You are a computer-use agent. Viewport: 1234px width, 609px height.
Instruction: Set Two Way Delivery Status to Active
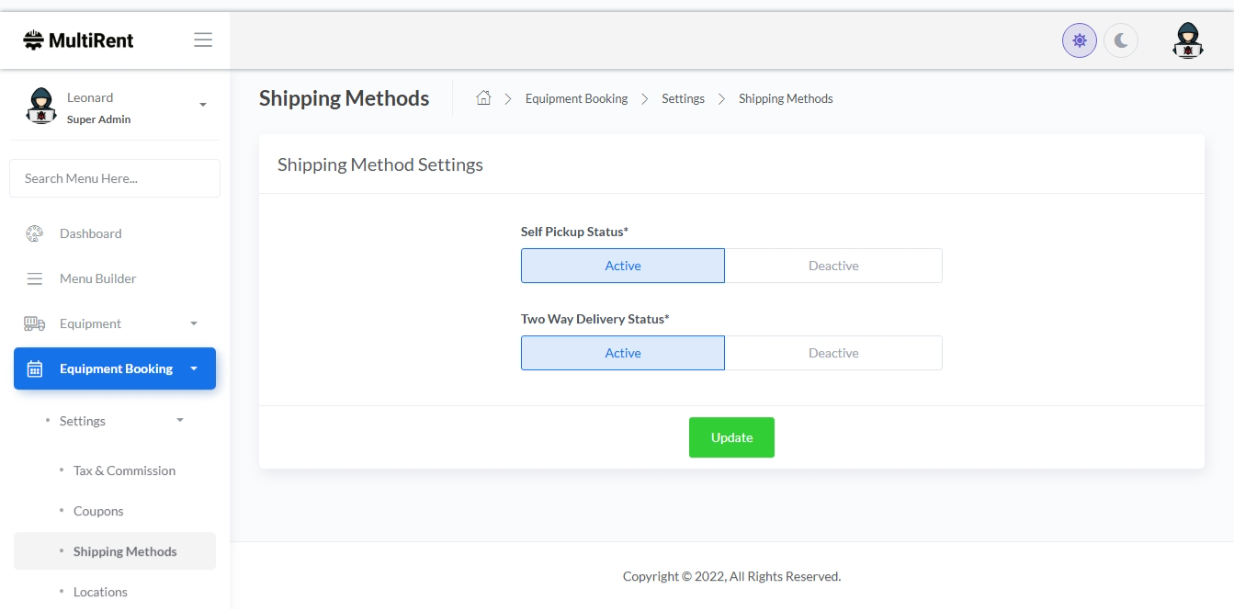(622, 353)
